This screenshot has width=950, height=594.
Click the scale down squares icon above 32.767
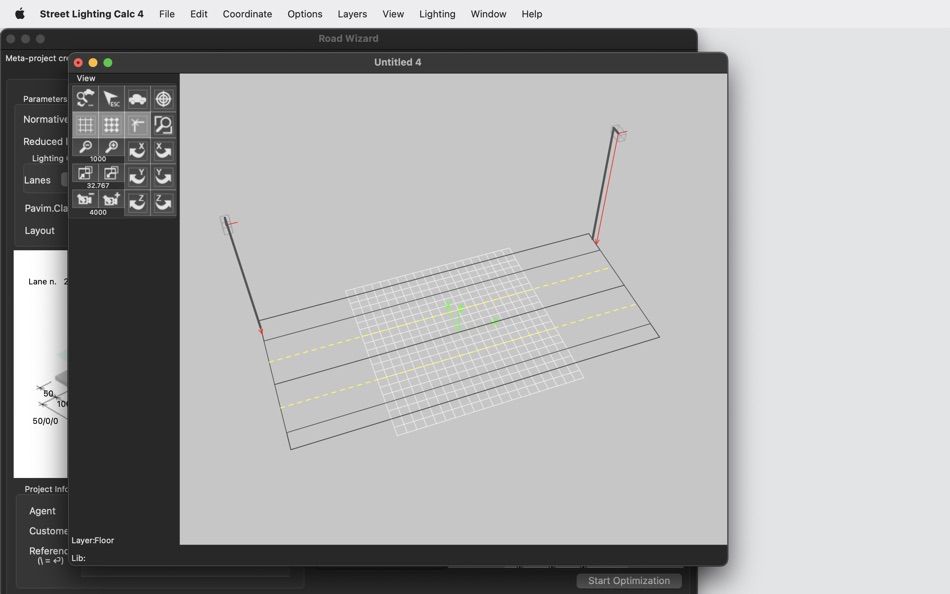pos(85,173)
